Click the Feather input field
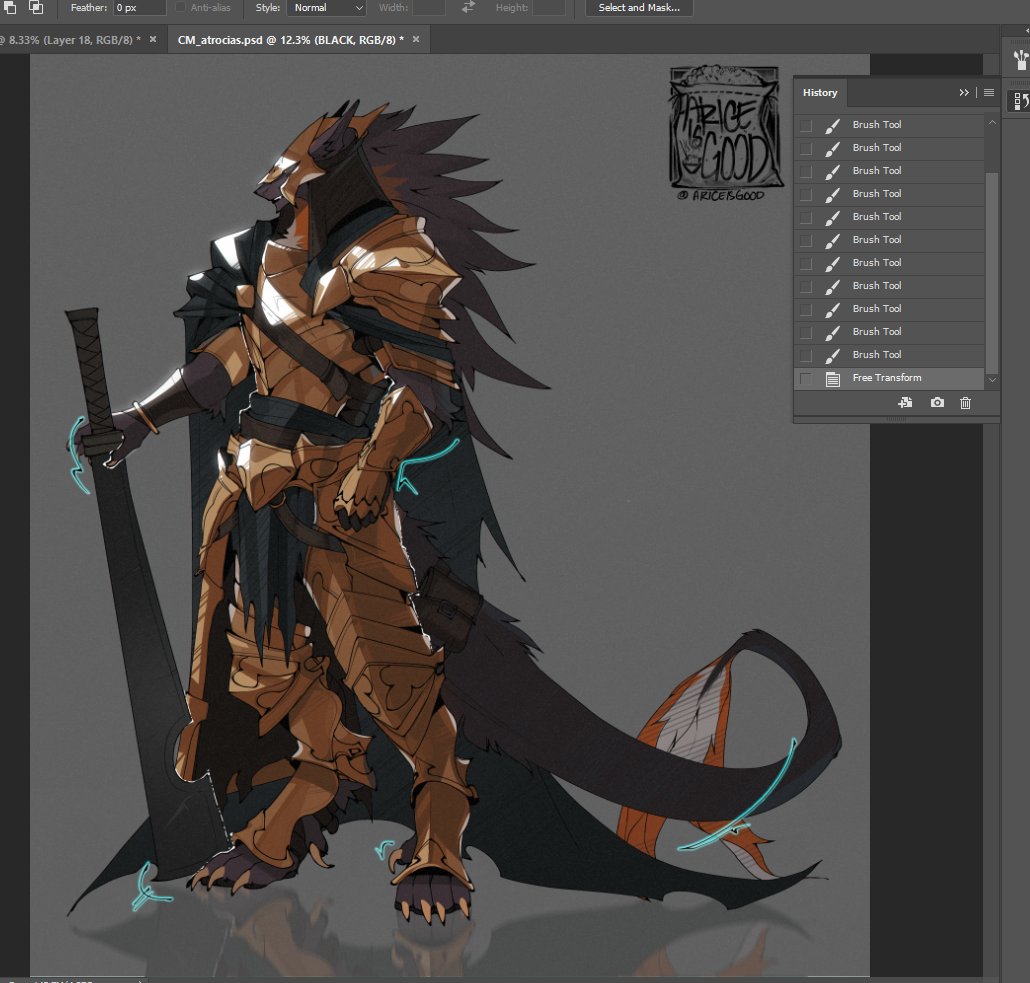This screenshot has width=1030, height=983. [139, 8]
